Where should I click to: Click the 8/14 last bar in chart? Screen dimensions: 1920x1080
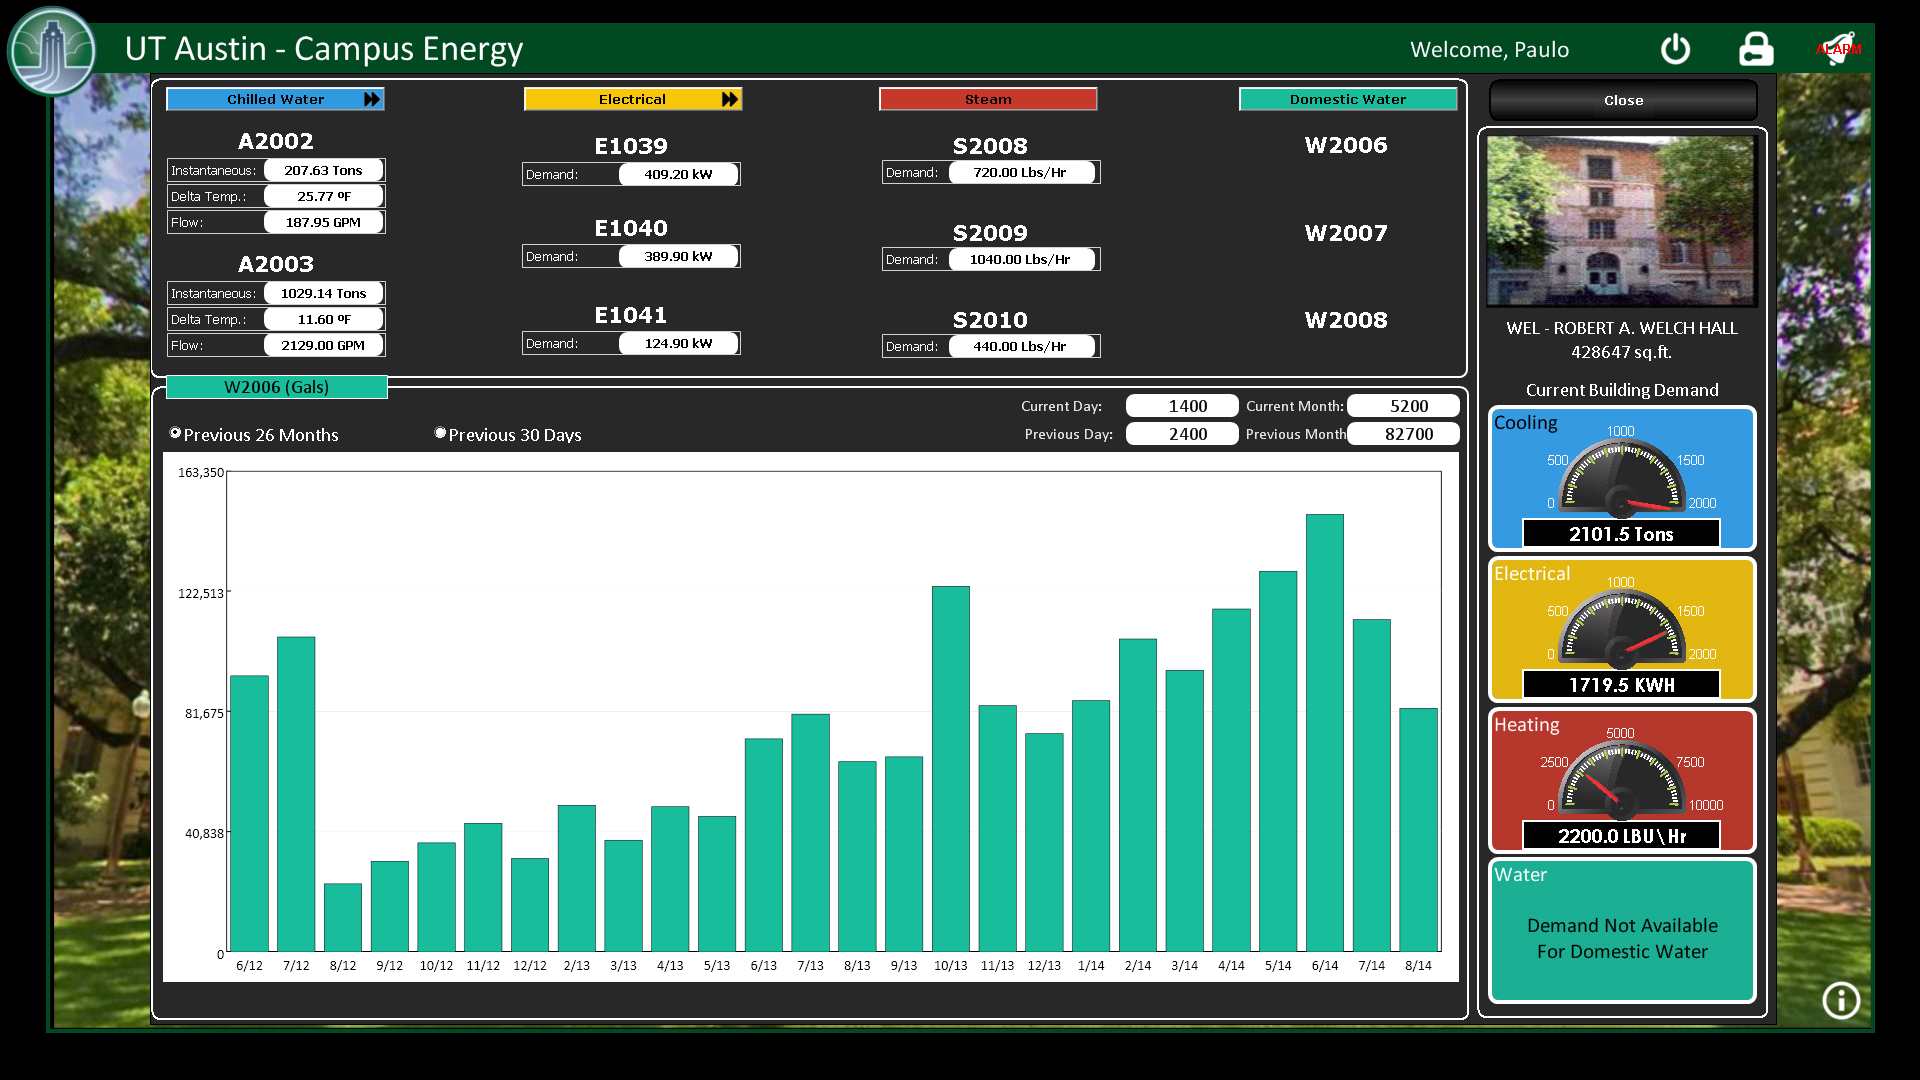(x=1419, y=829)
